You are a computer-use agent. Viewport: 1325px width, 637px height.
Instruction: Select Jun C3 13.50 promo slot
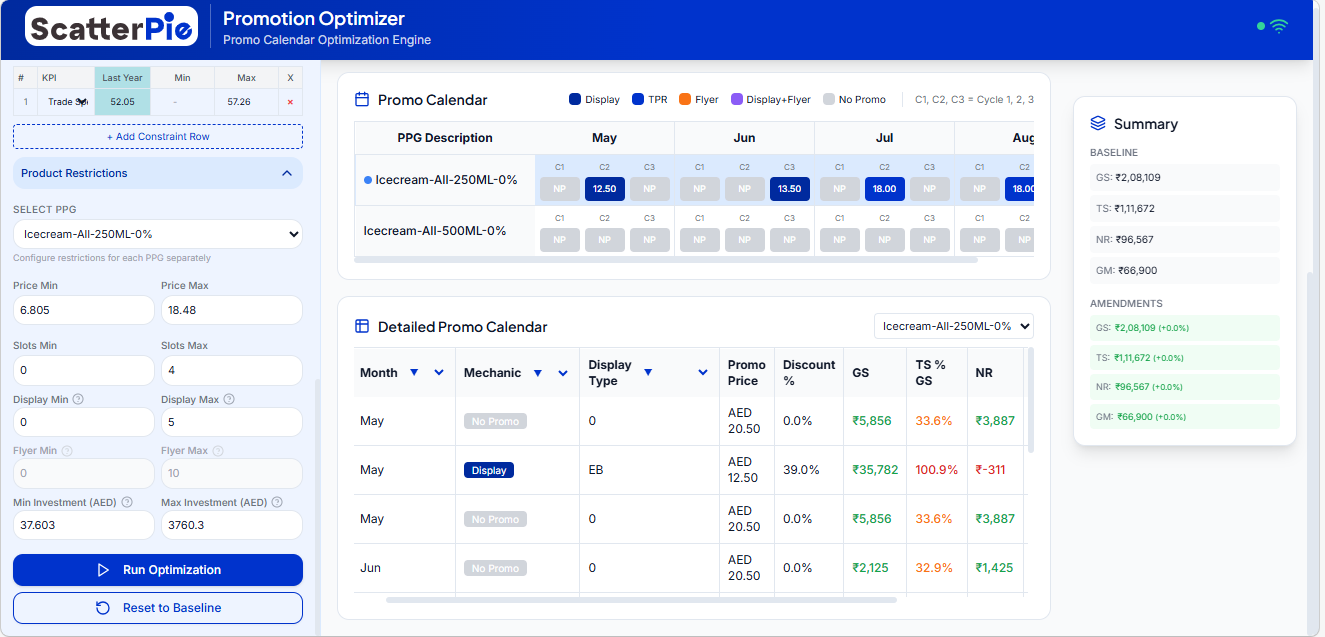[790, 189]
